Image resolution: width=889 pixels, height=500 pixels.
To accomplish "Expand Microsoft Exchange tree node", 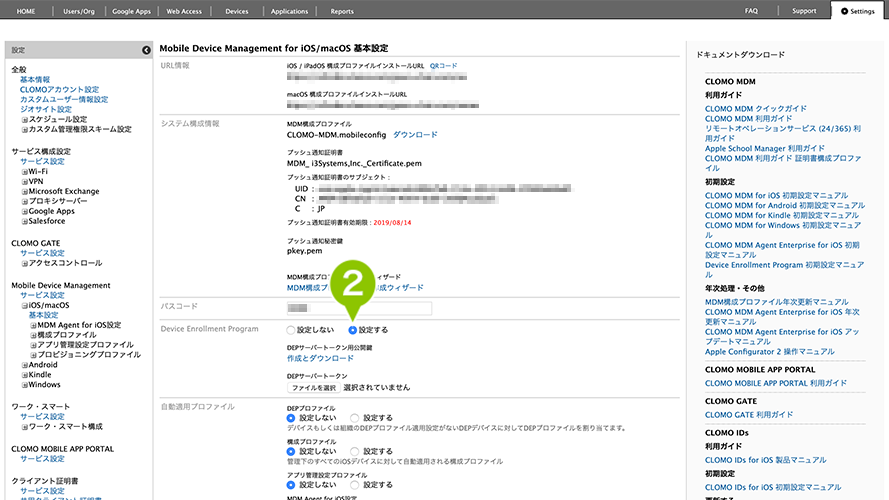I will (25, 192).
